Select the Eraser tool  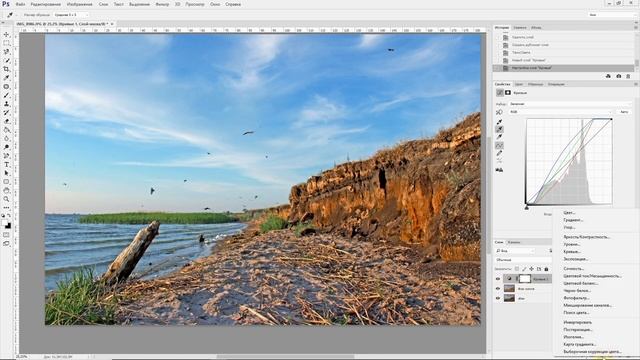tap(6, 121)
